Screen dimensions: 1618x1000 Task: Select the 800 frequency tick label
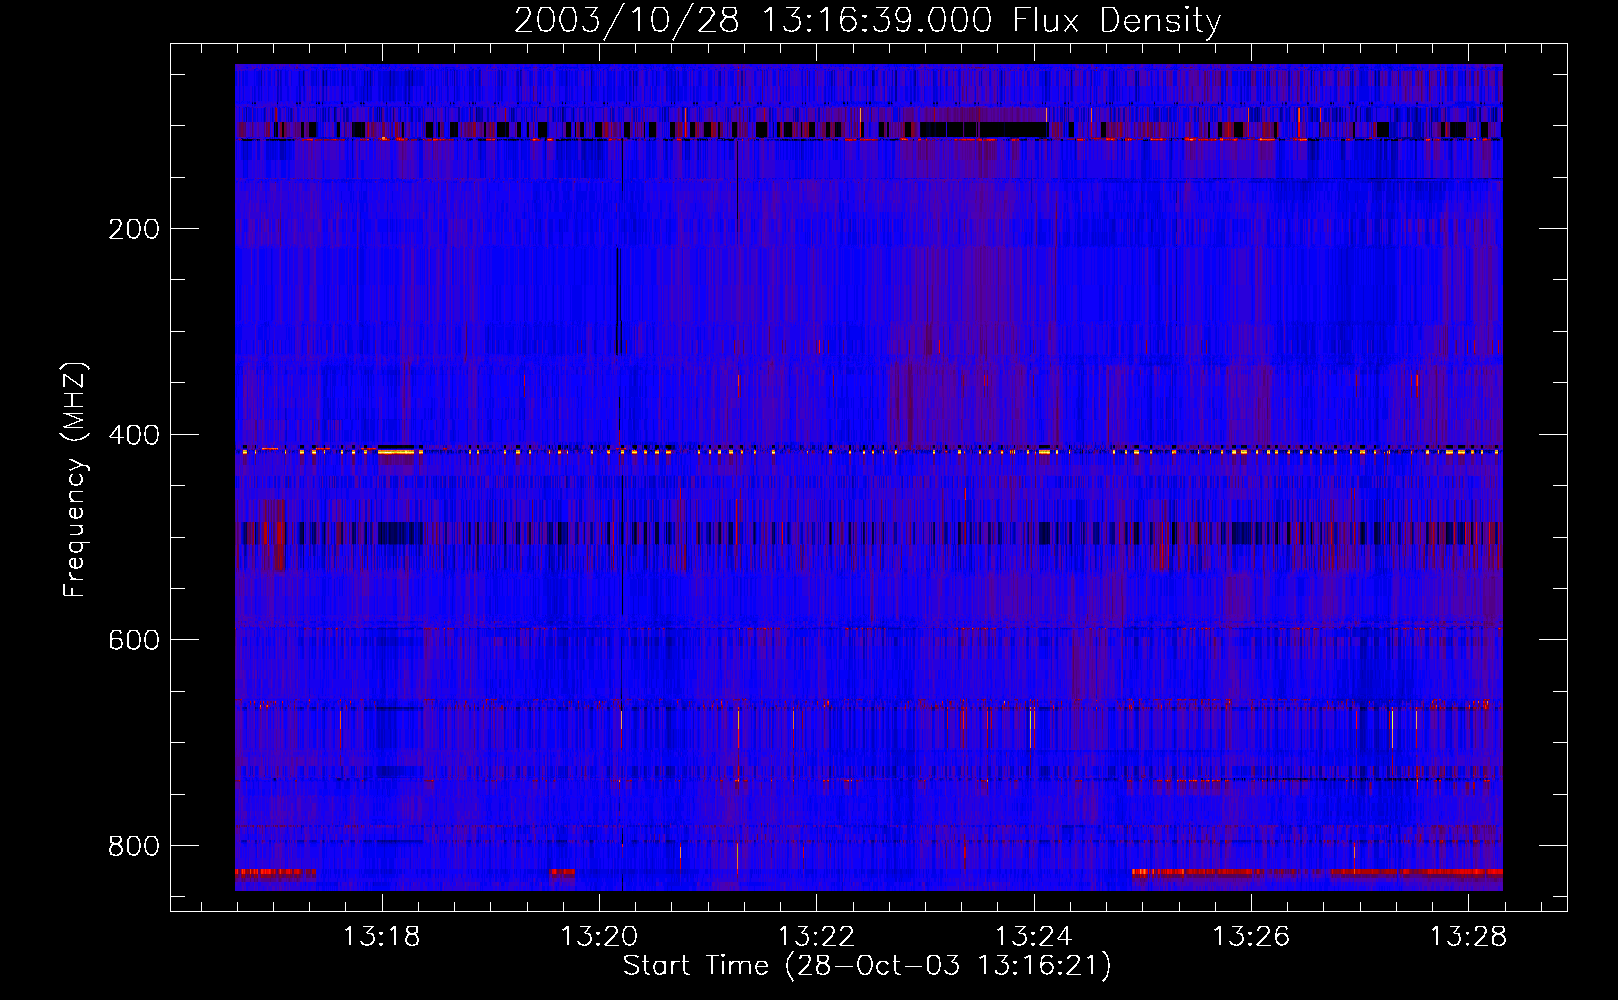pos(134,846)
